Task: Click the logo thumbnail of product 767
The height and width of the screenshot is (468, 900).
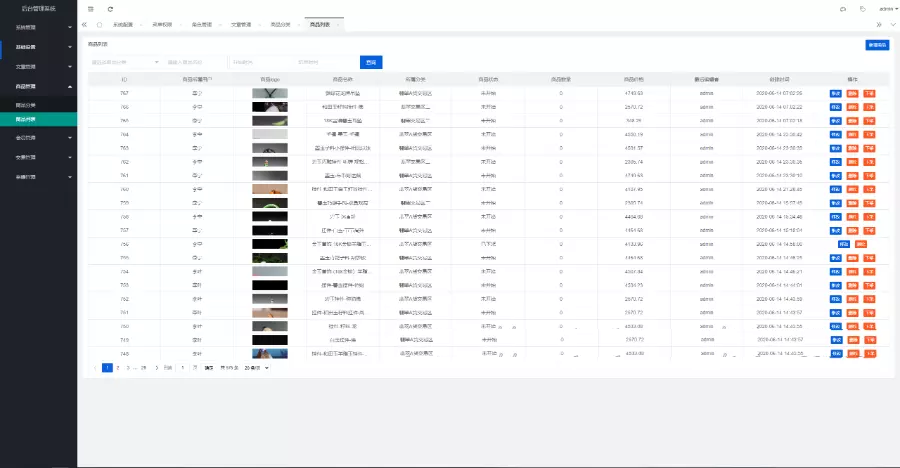Action: click(x=270, y=92)
